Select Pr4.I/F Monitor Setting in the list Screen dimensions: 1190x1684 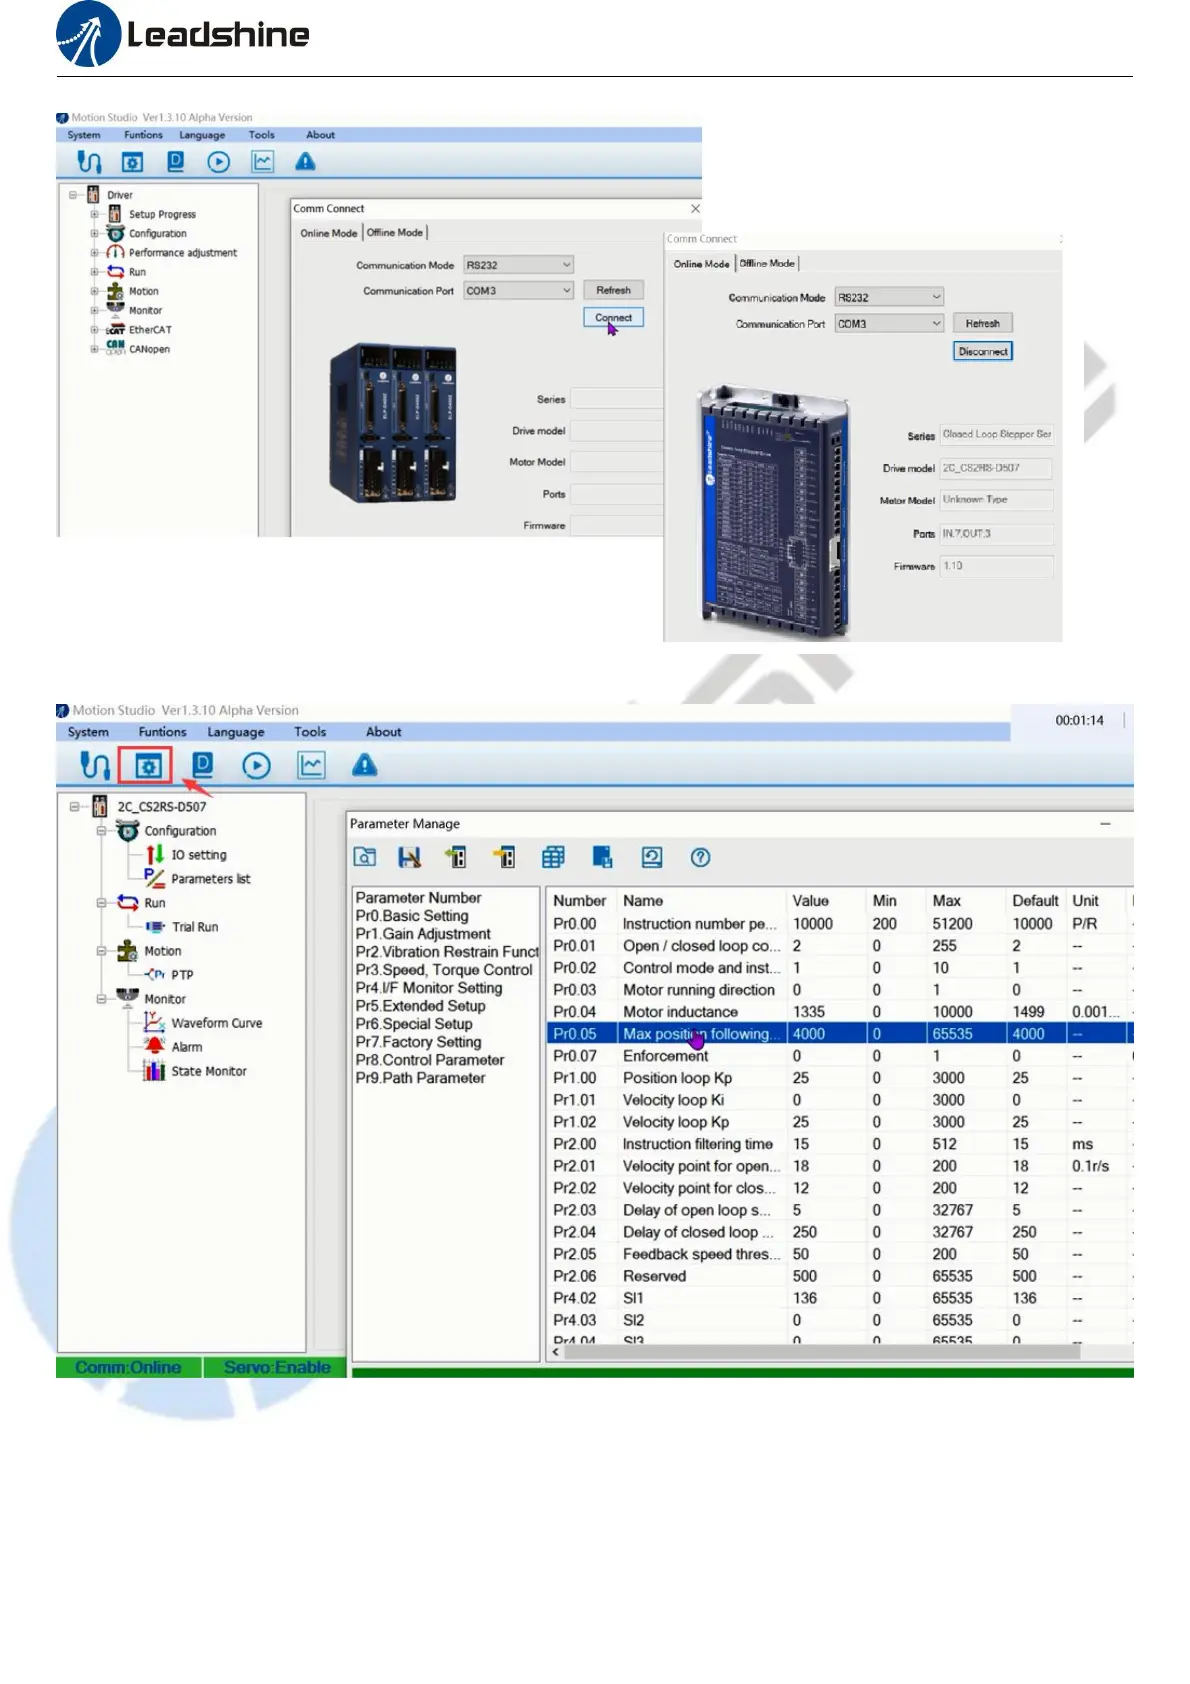[429, 988]
